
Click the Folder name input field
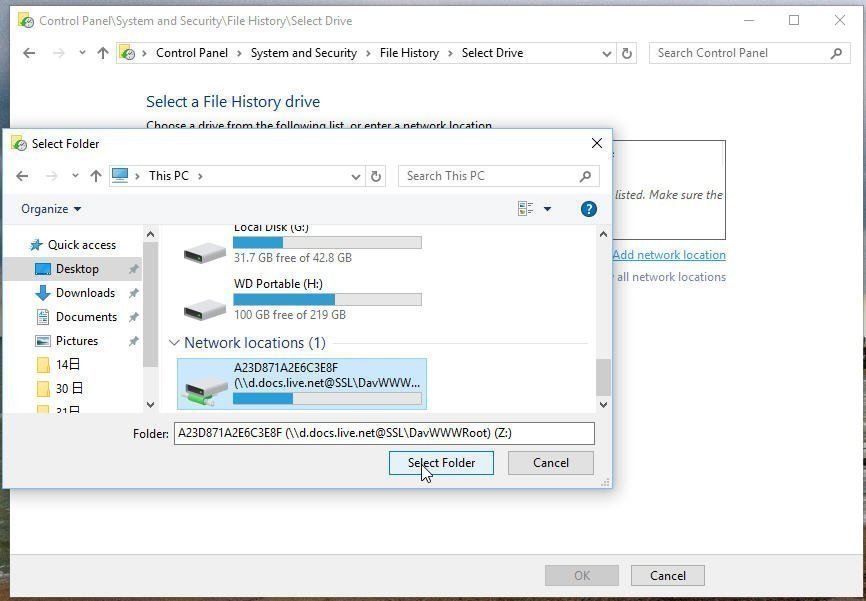(x=384, y=433)
